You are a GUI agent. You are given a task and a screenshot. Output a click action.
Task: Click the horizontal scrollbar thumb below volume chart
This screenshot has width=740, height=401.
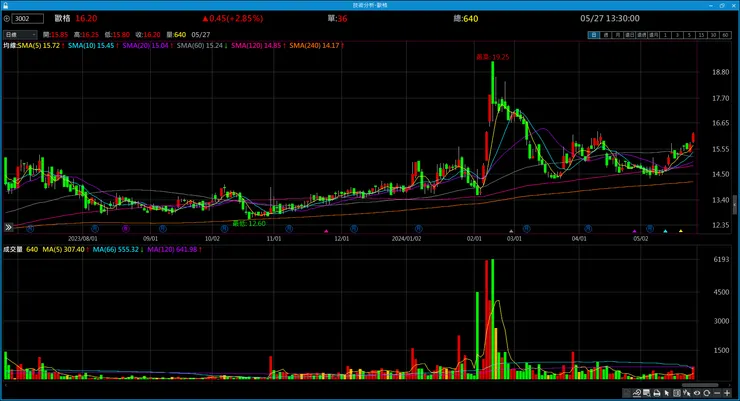pos(700,385)
